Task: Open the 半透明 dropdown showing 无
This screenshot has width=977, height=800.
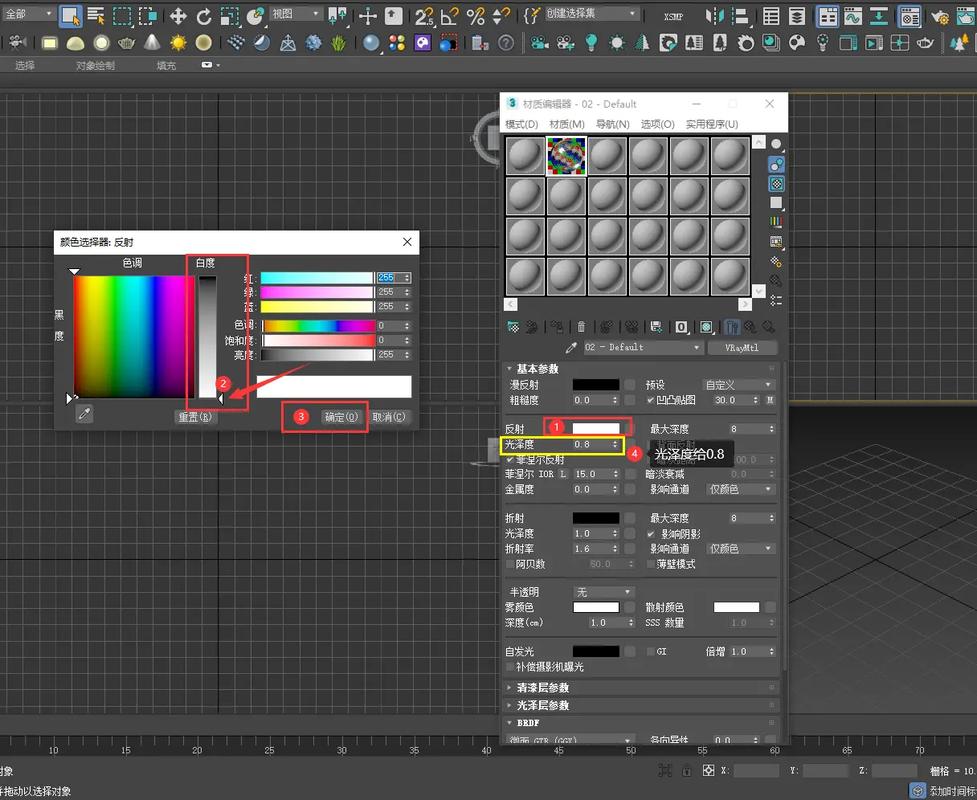Action: [x=602, y=591]
